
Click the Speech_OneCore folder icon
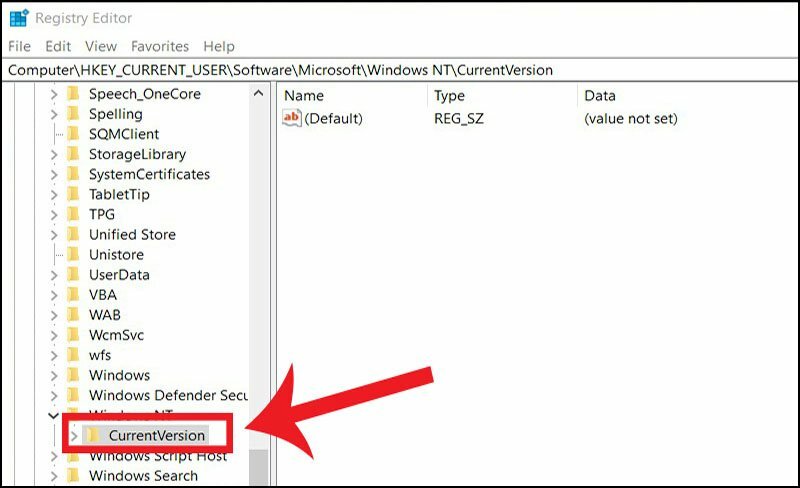pos(73,94)
